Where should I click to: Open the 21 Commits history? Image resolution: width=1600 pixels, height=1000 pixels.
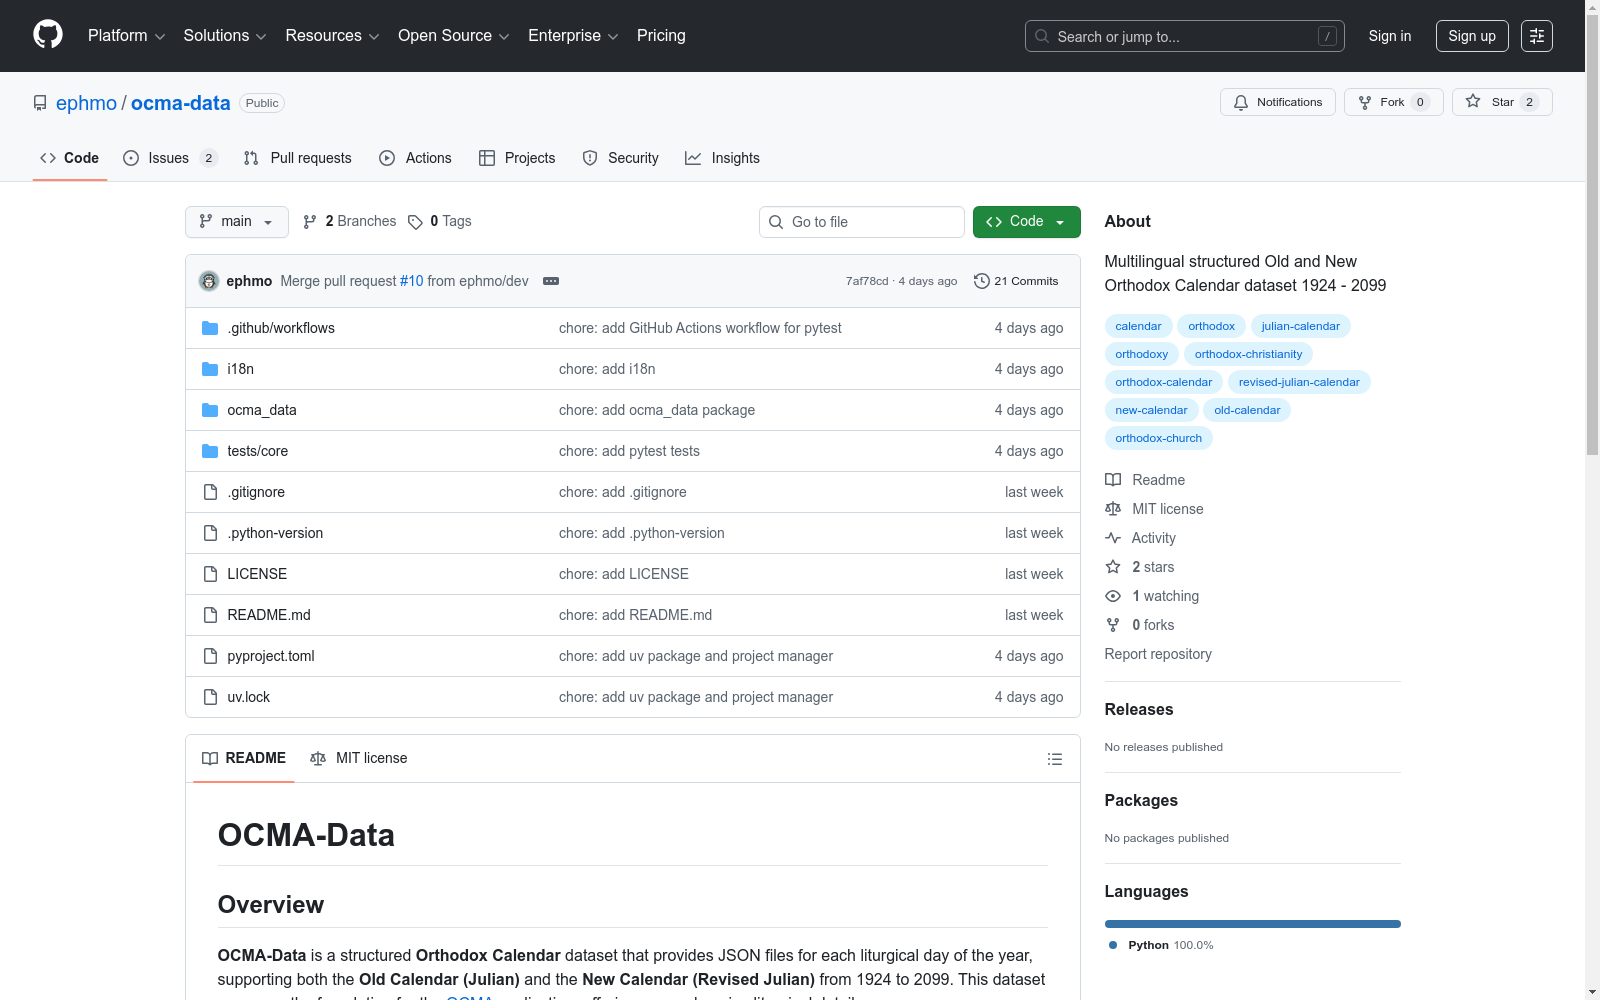tap(1016, 281)
